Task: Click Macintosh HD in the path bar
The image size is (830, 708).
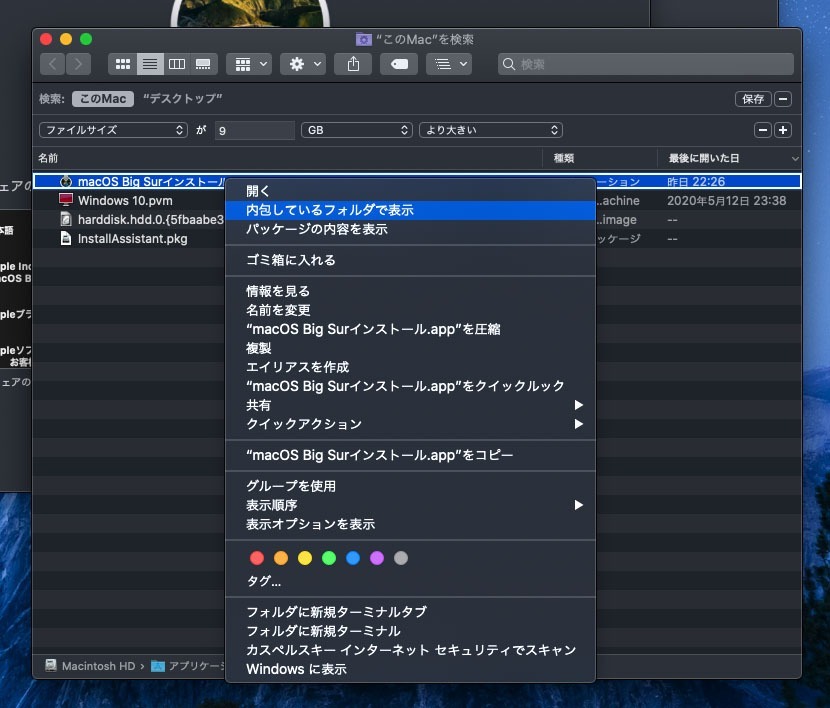Action: coord(91,666)
